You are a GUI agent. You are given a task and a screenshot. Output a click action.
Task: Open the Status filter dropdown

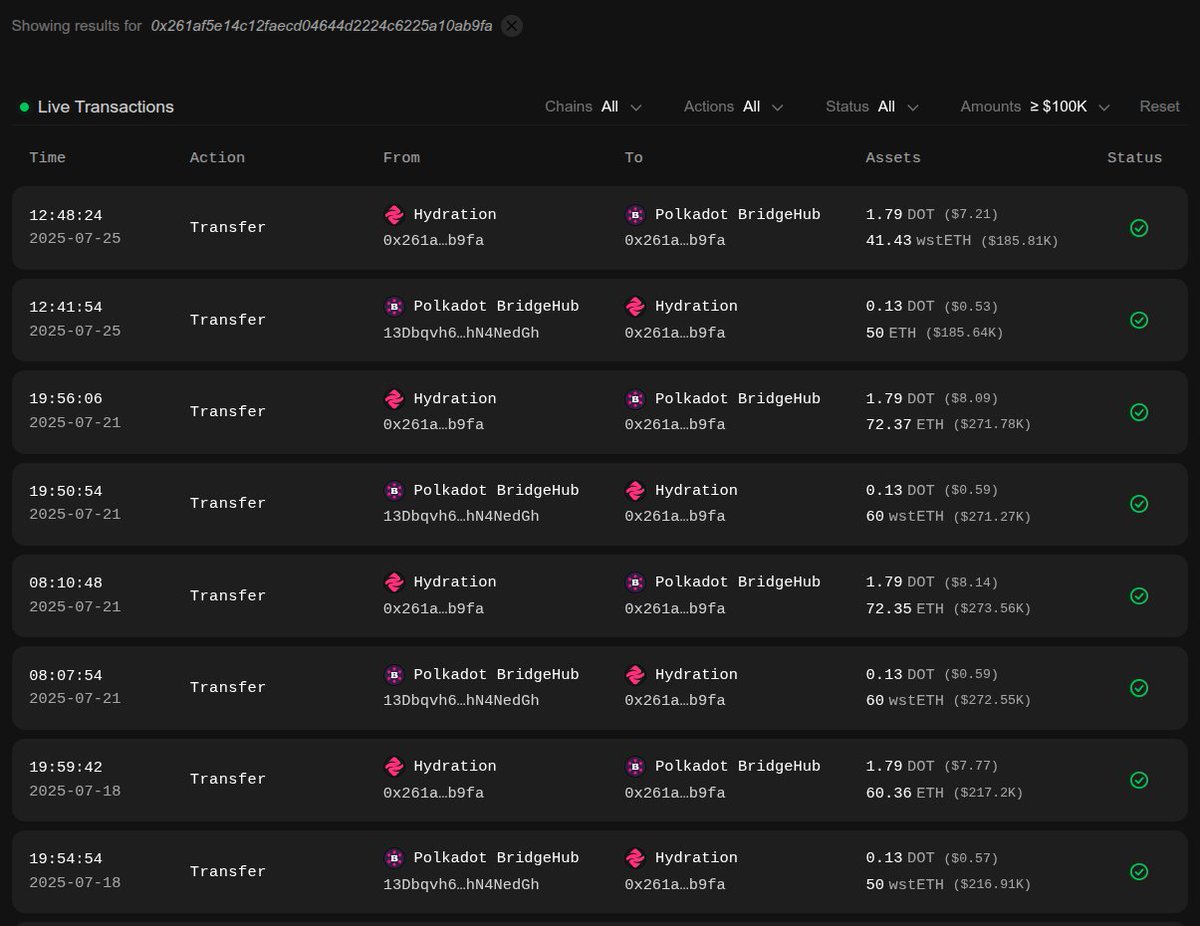[872, 107]
